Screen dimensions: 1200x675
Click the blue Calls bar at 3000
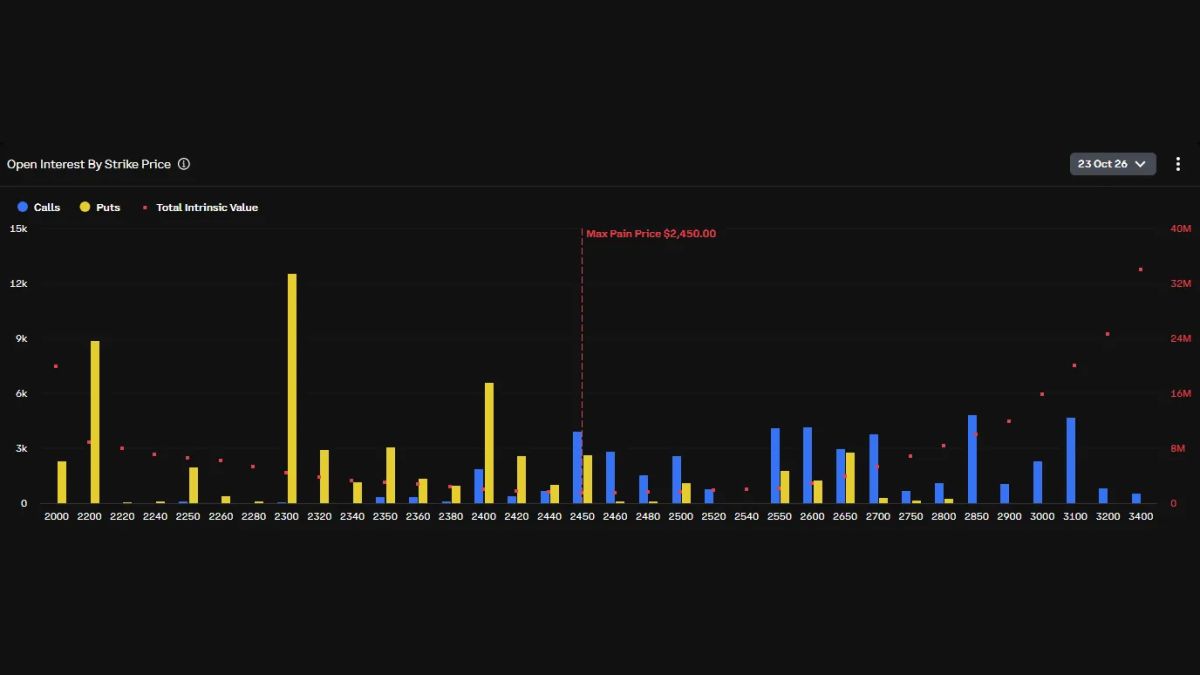(1038, 482)
